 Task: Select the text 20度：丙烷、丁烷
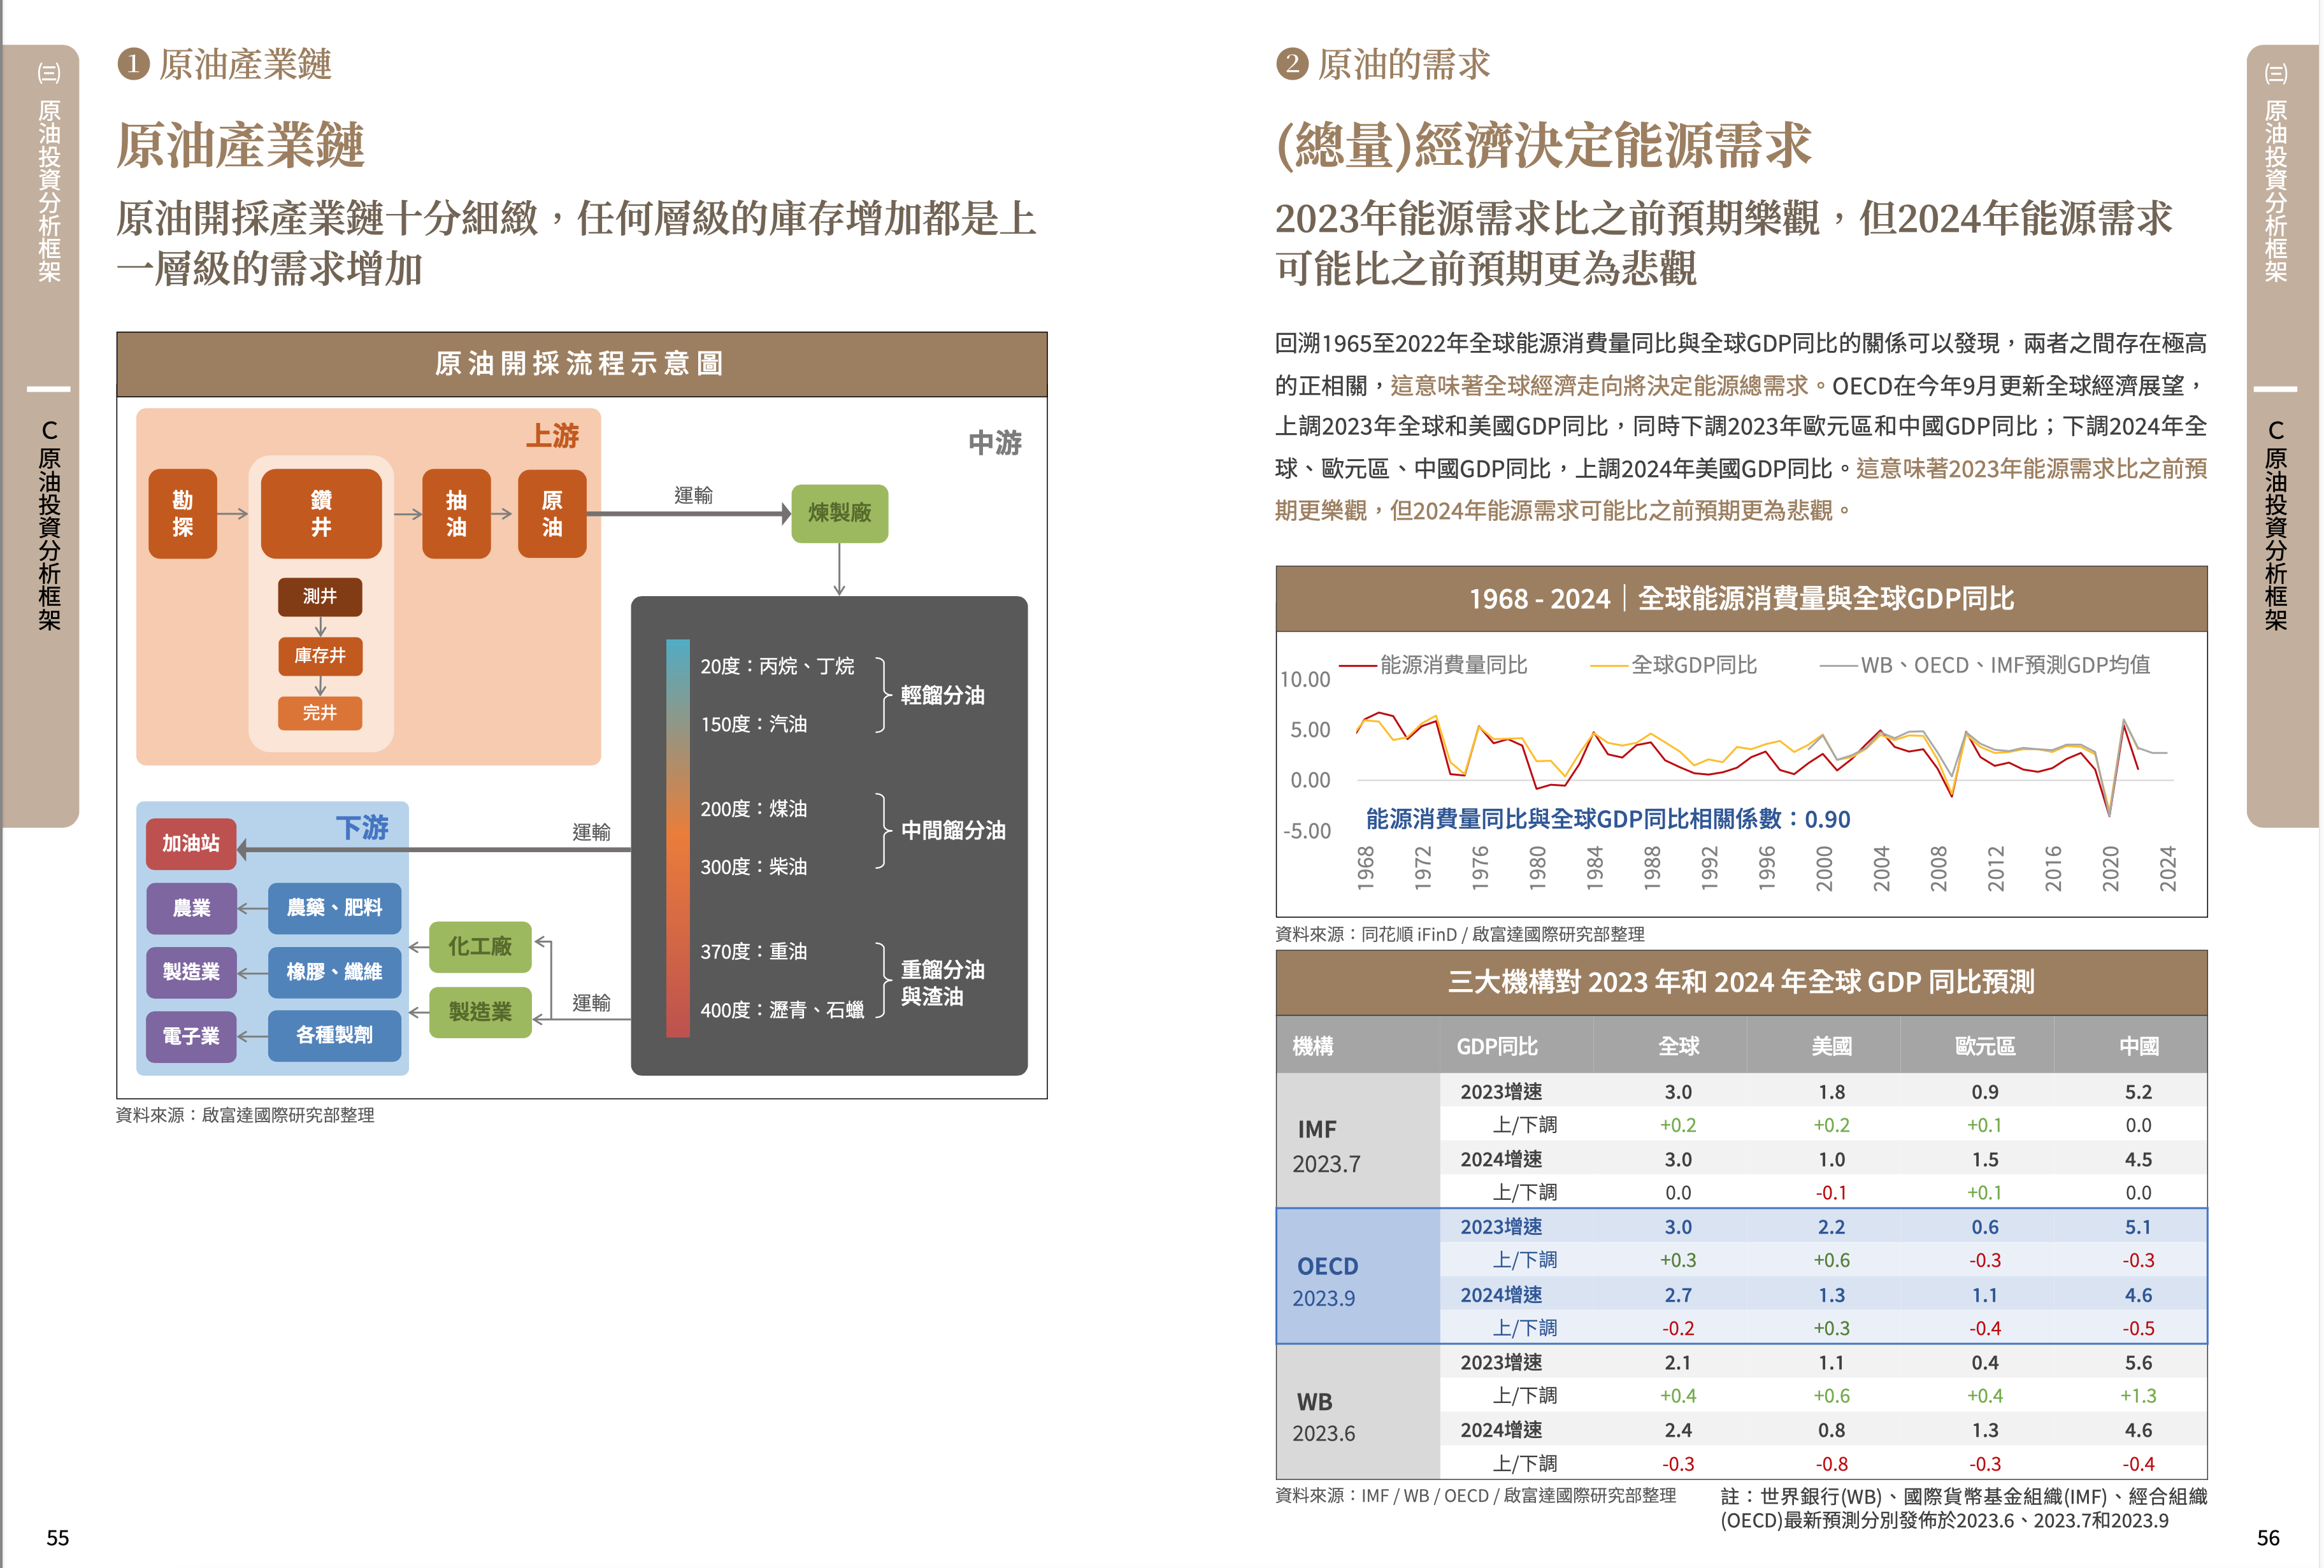click(x=777, y=666)
